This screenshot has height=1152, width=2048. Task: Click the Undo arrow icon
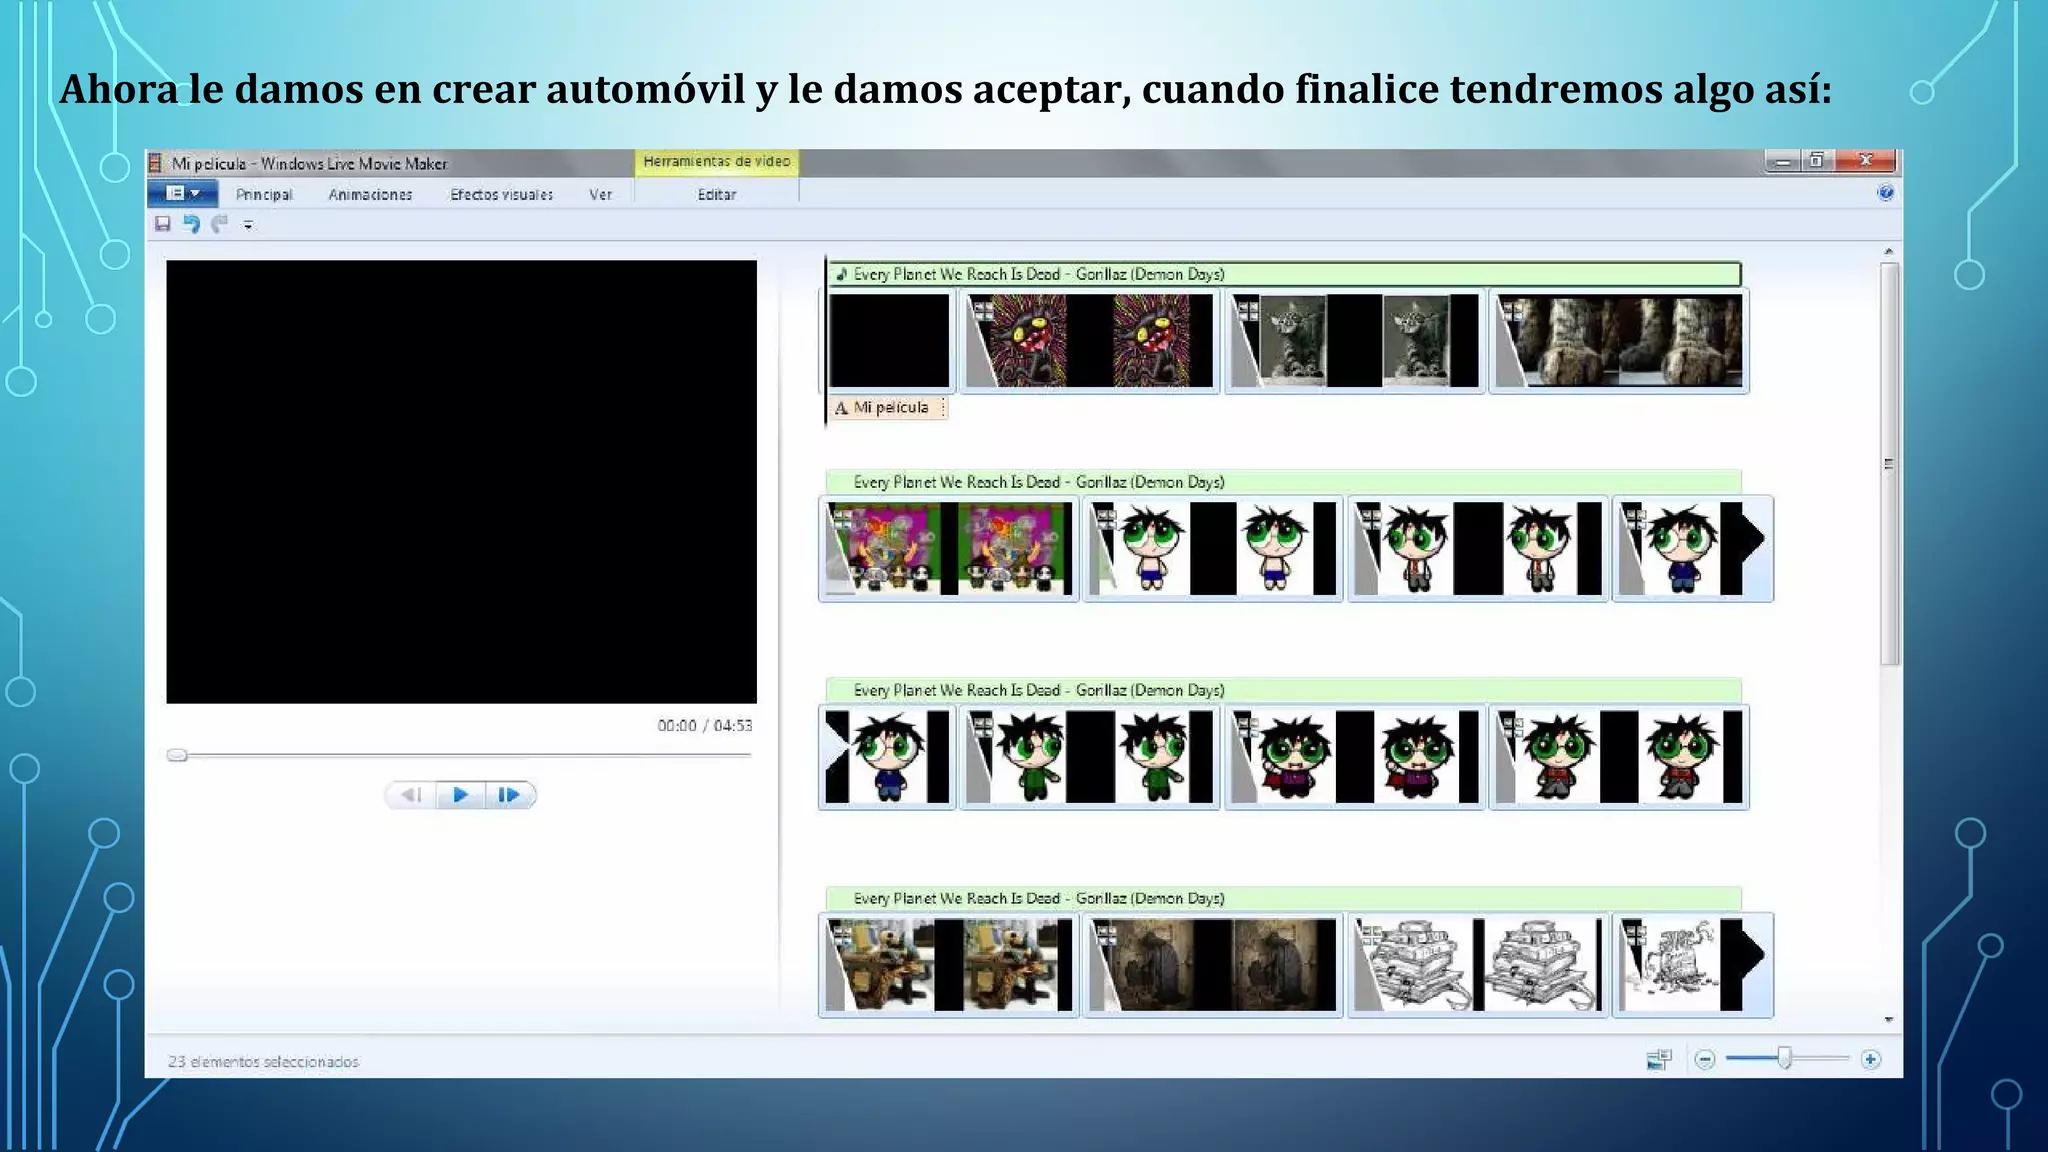[191, 224]
